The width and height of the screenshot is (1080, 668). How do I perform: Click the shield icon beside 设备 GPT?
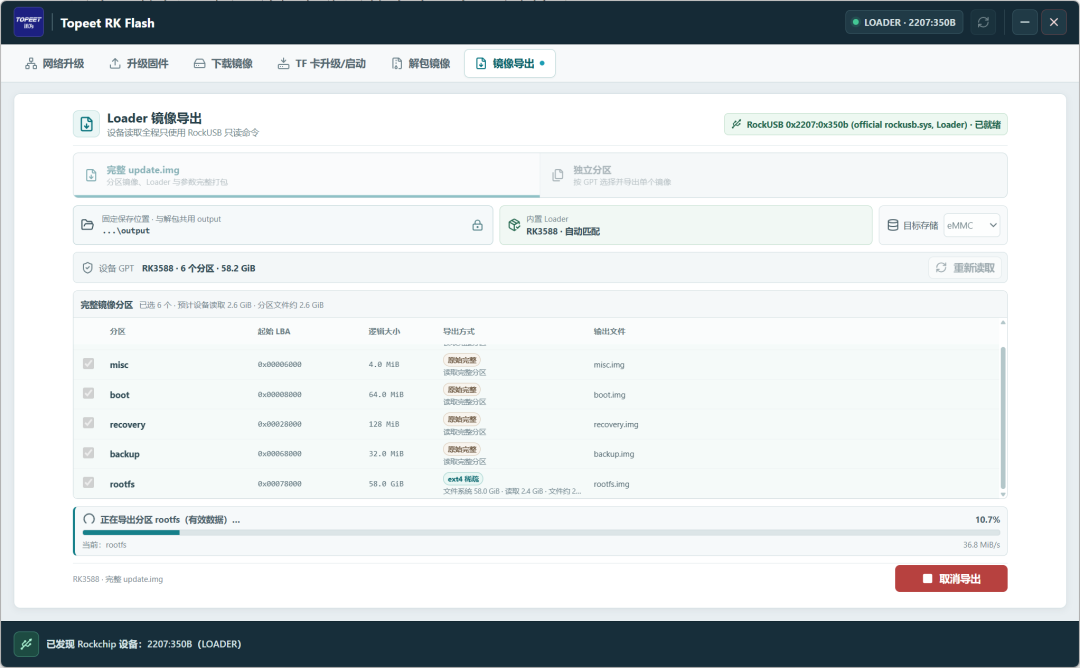[x=87, y=268]
